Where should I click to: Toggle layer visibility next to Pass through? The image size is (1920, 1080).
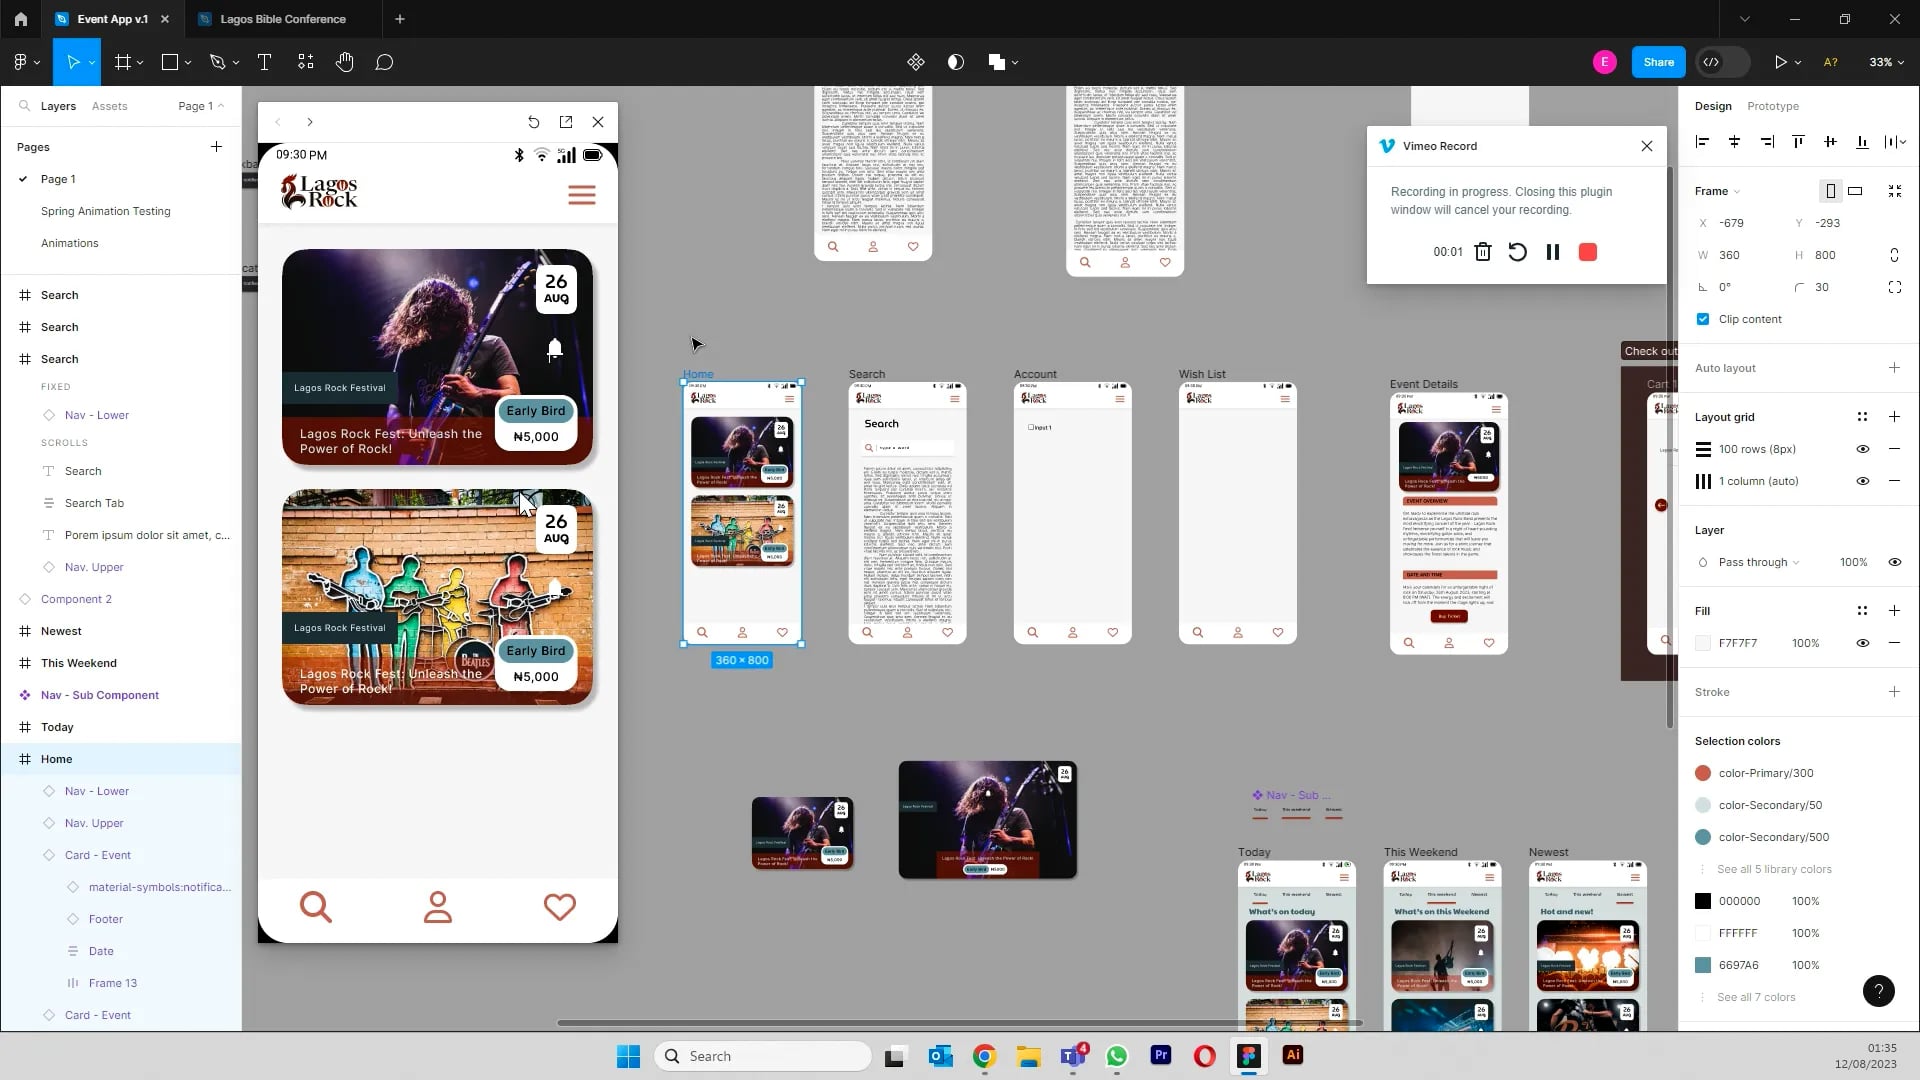[1894, 562]
